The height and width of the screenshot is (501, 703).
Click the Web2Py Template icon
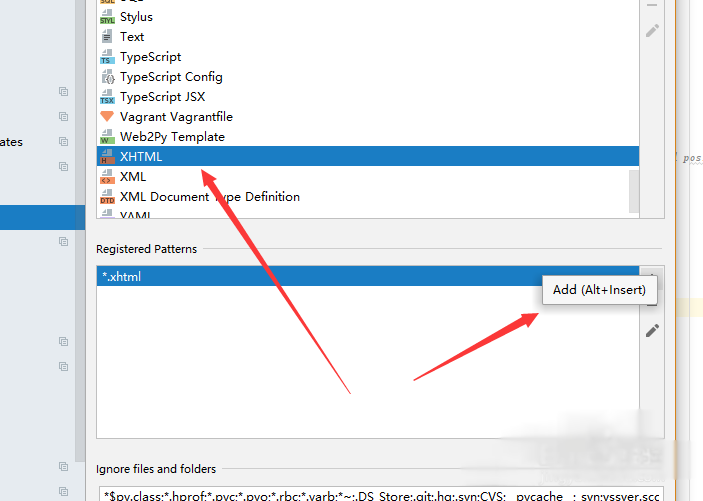[x=107, y=137]
